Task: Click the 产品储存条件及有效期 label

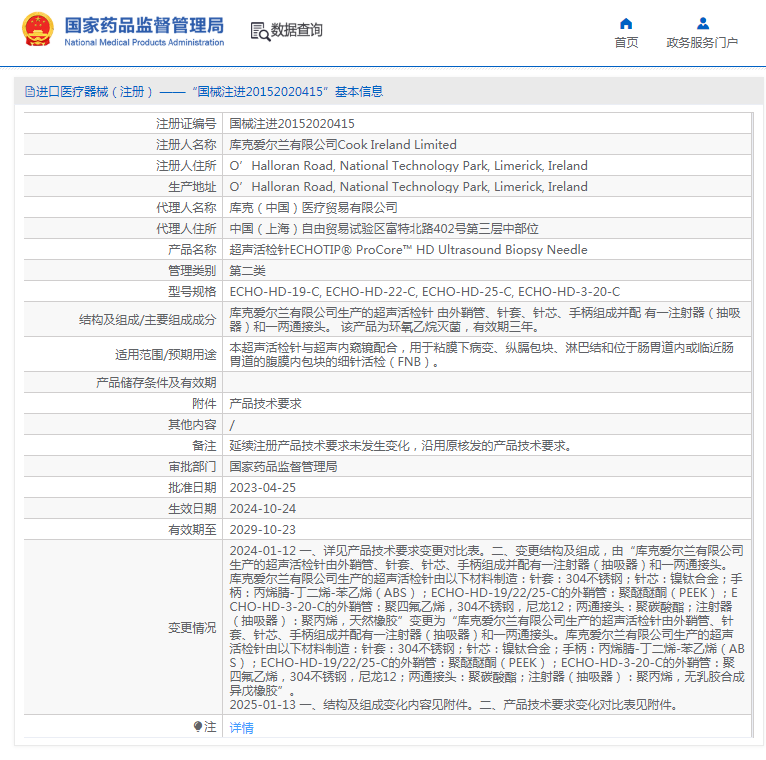Action: (x=156, y=382)
